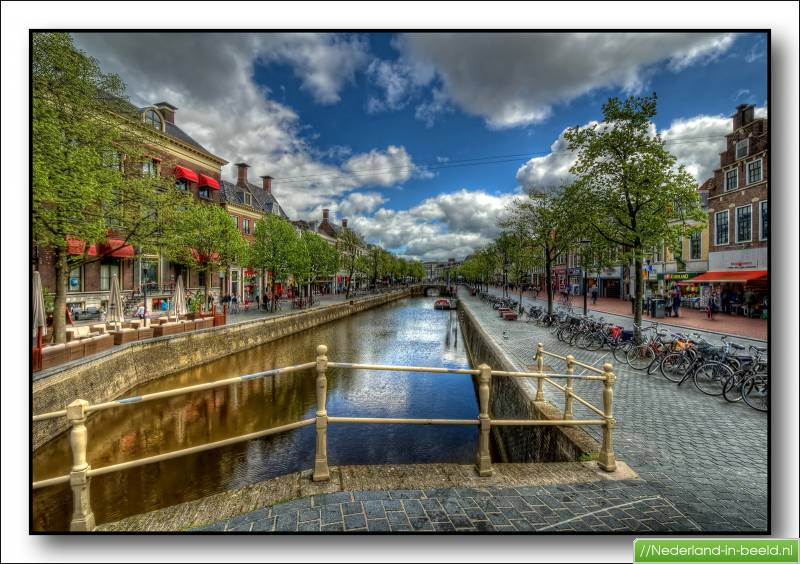Image resolution: width=800 pixels, height=564 pixels.
Task: Click the canal photo
Action: [400, 282]
